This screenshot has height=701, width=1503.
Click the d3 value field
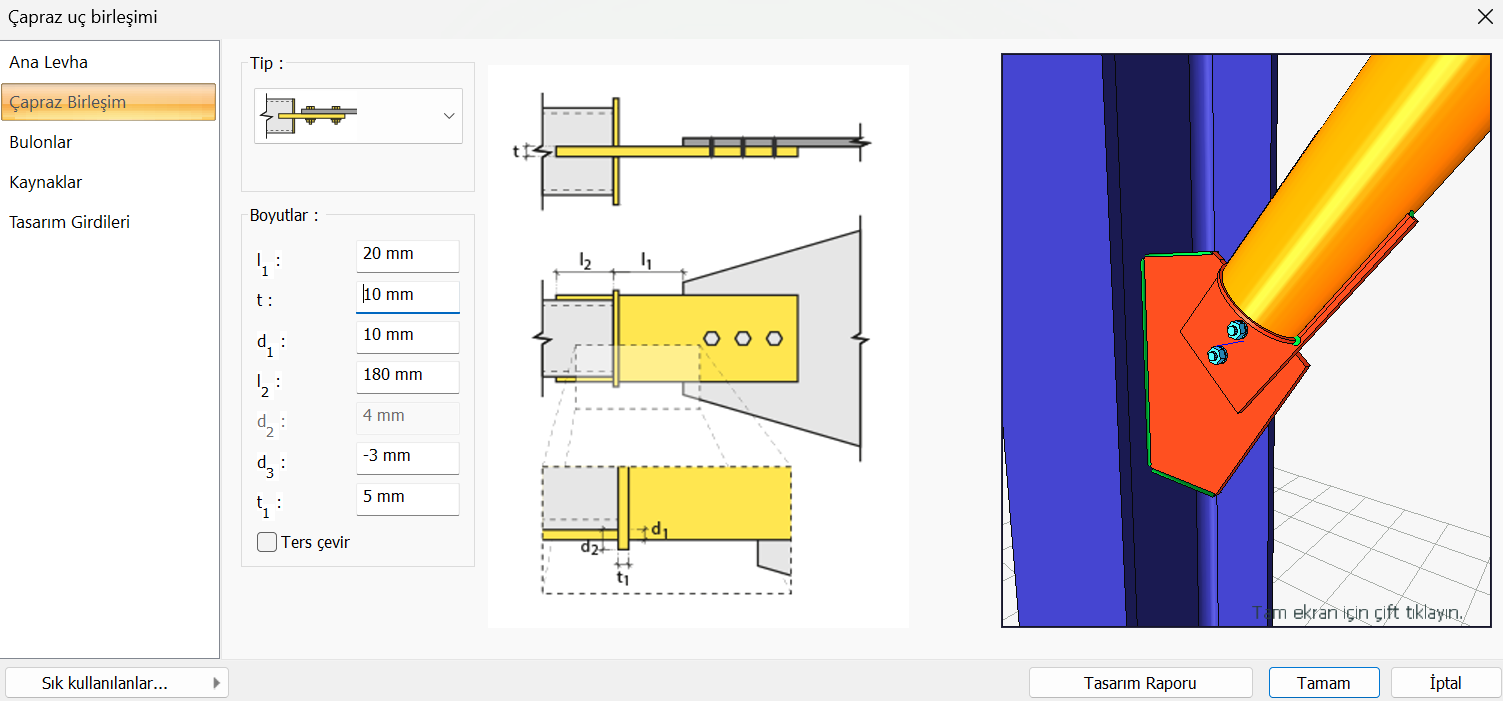[x=407, y=457]
